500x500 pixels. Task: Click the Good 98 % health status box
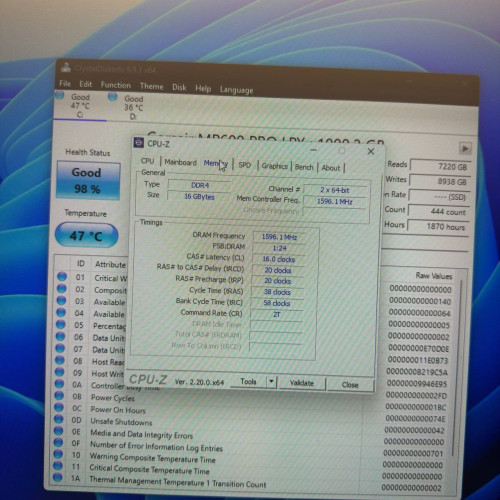(x=88, y=180)
